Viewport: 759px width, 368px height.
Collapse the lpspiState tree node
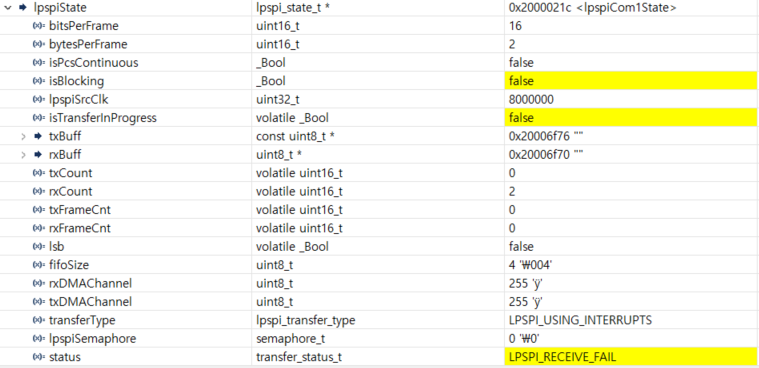7,8
